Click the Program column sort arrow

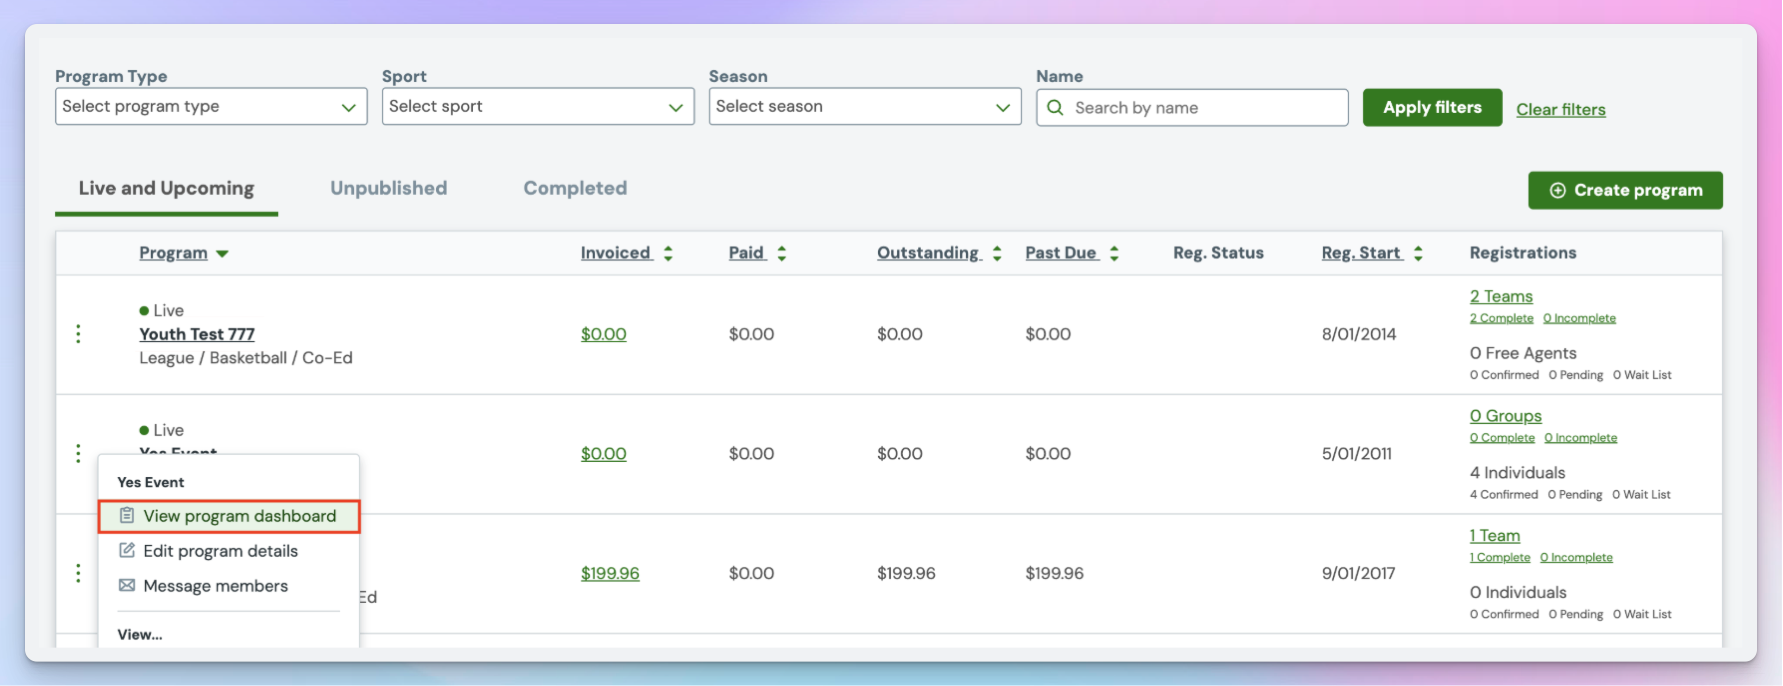pos(222,254)
